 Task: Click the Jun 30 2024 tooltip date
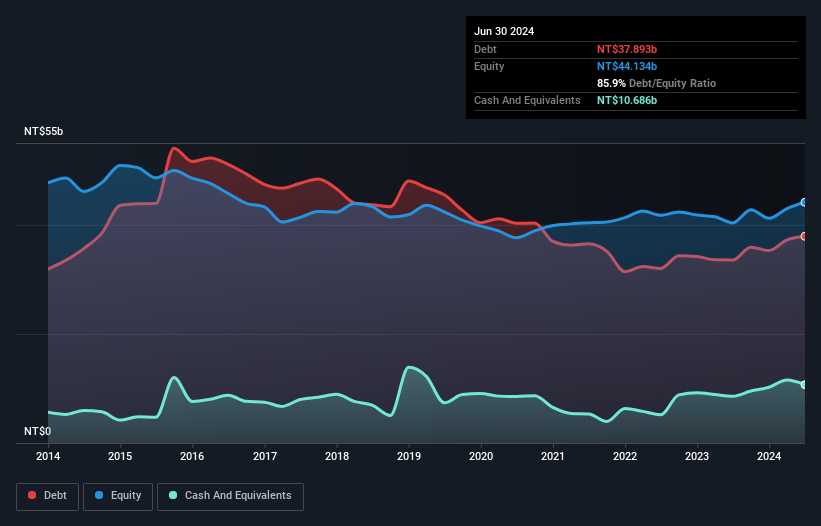(x=504, y=31)
